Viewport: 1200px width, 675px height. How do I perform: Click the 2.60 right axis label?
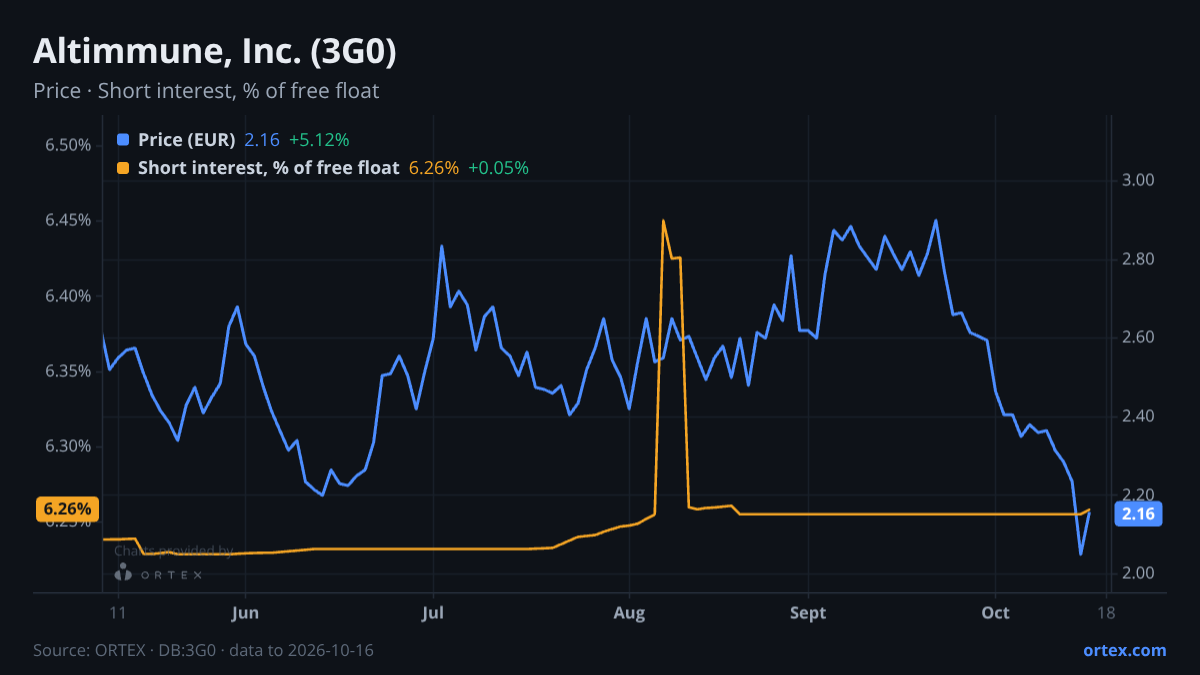[1139, 338]
